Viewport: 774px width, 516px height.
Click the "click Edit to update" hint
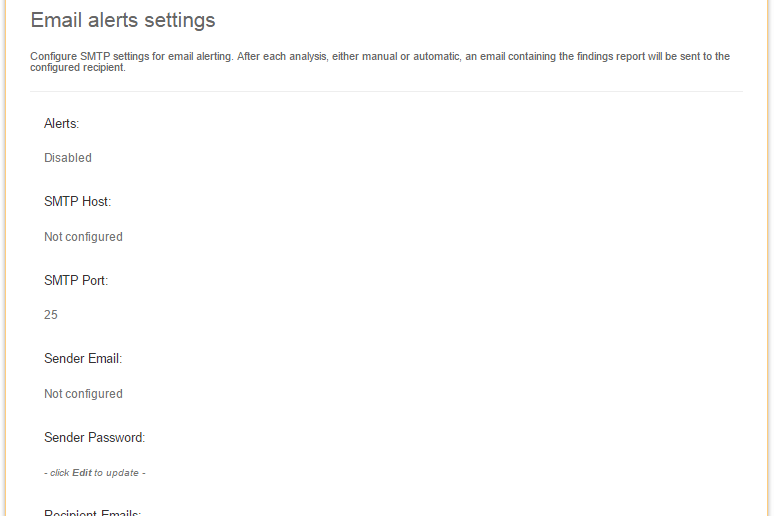pyautogui.click(x=95, y=473)
